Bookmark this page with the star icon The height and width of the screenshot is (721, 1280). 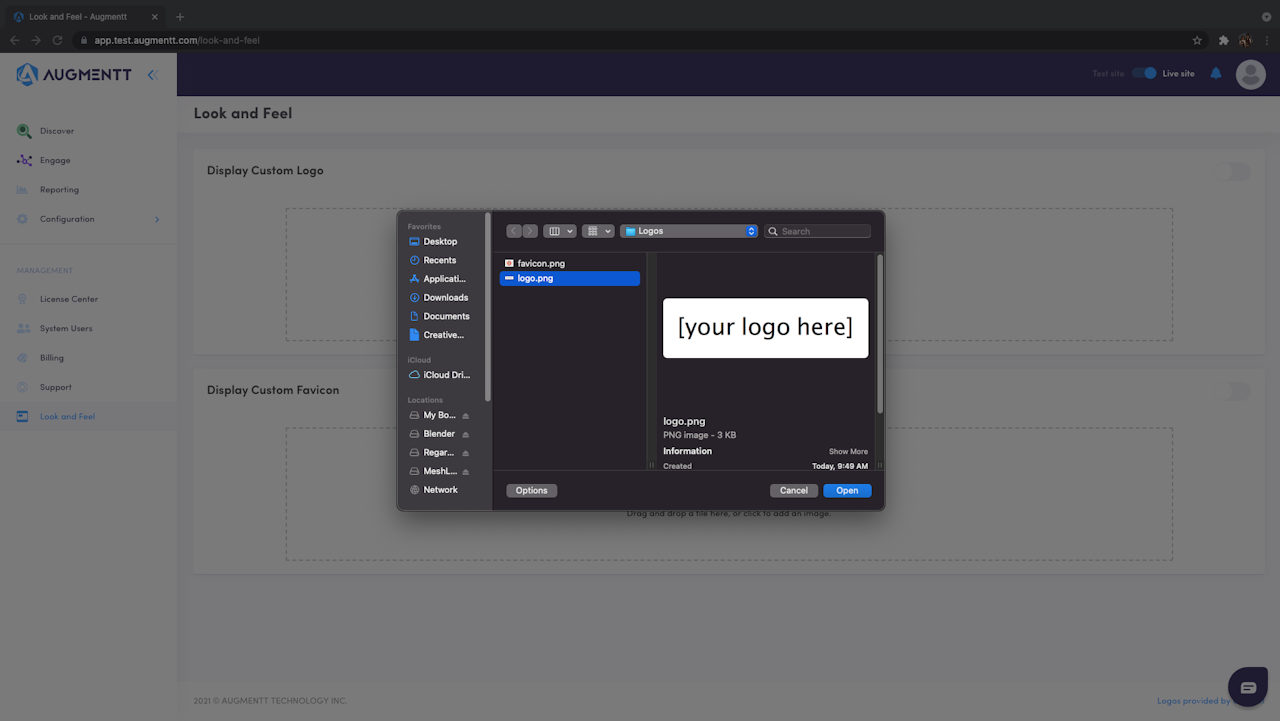click(1197, 40)
